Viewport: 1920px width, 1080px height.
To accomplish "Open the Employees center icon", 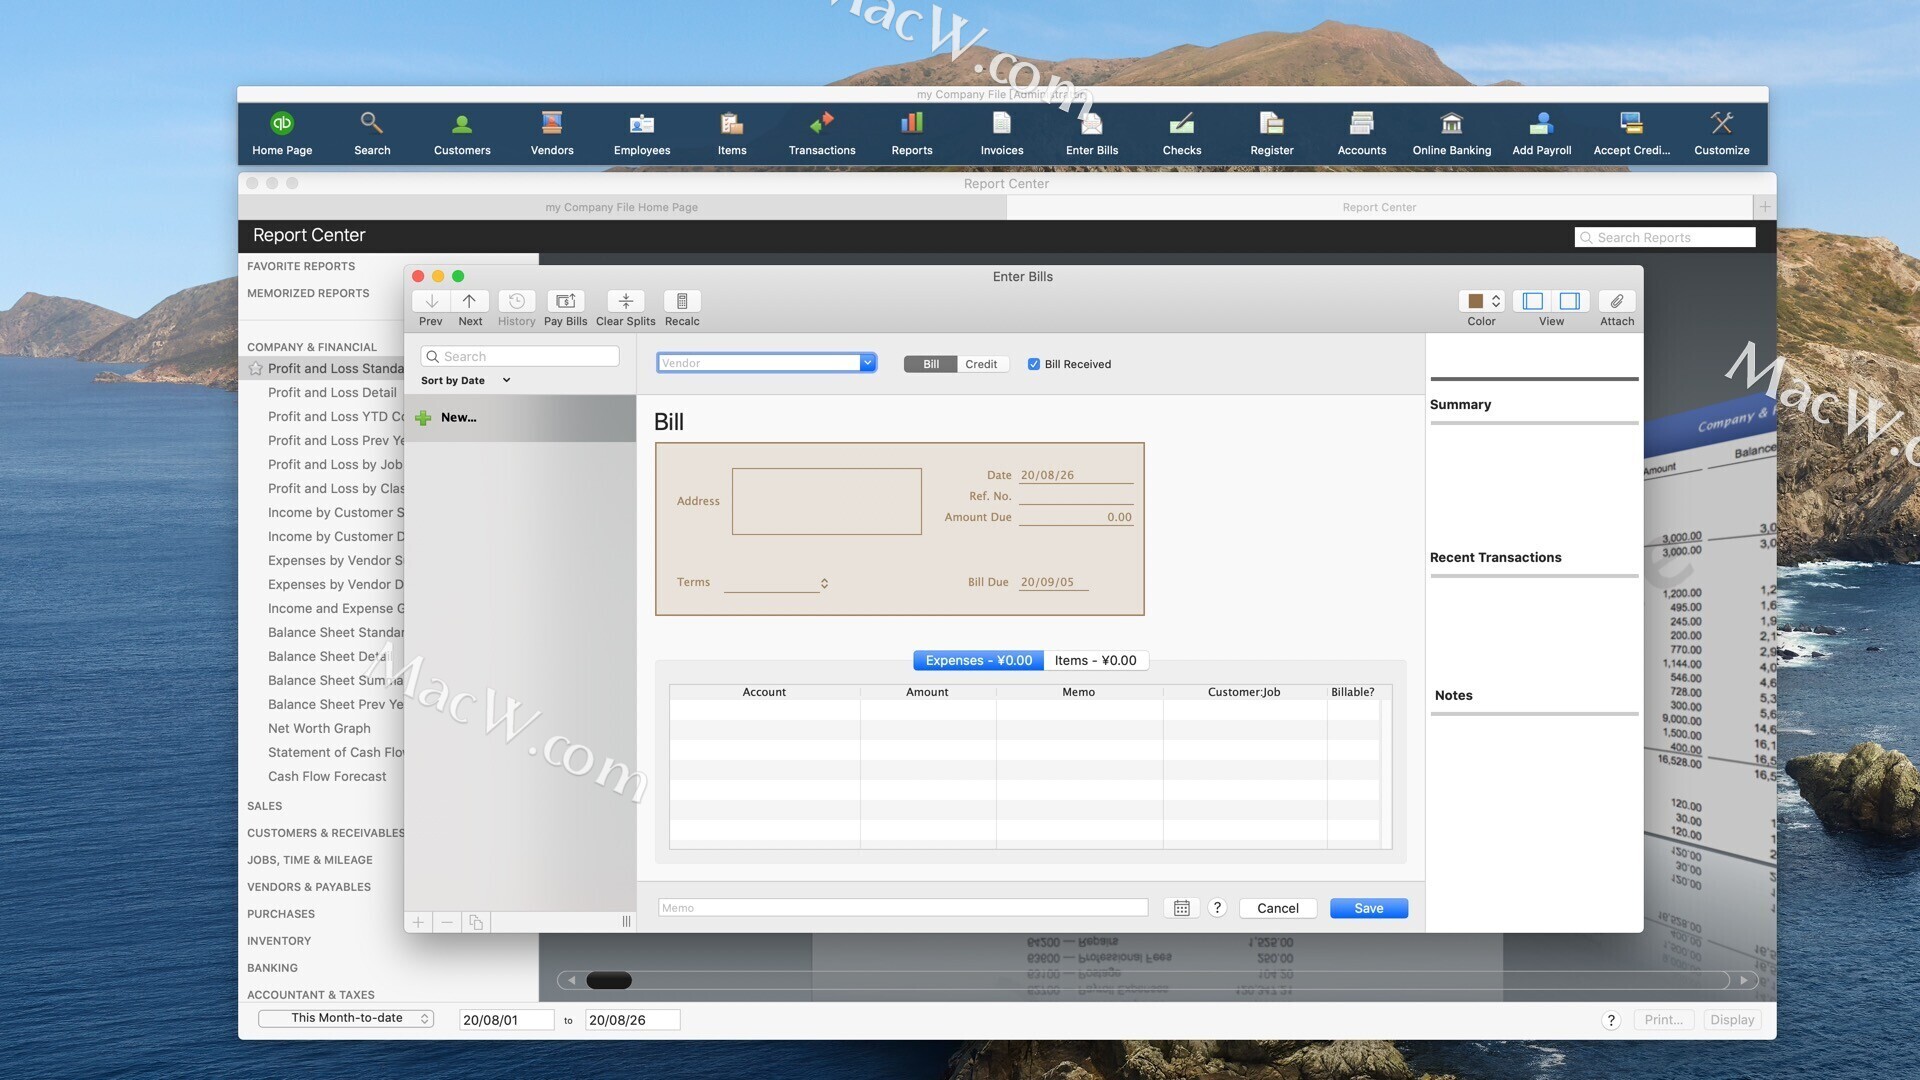I will click(642, 133).
